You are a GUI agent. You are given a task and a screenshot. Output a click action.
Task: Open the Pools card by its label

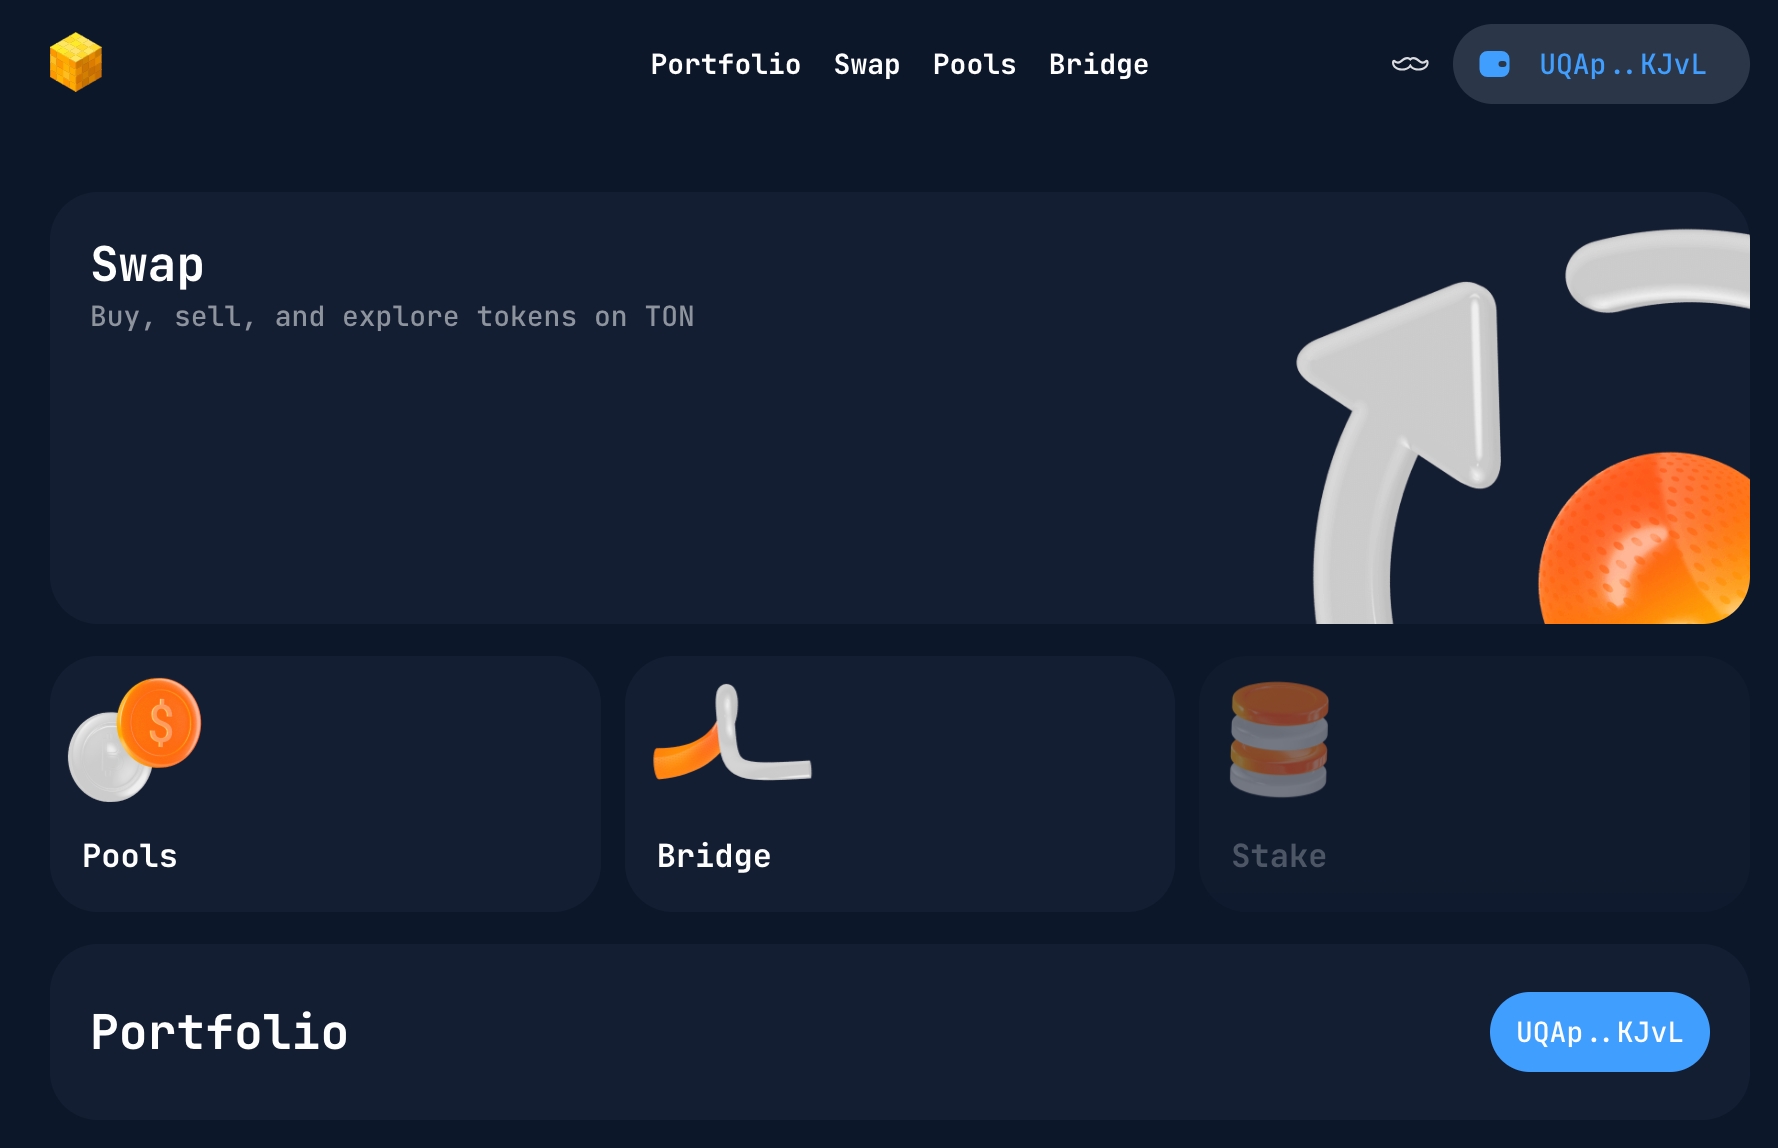coord(130,856)
